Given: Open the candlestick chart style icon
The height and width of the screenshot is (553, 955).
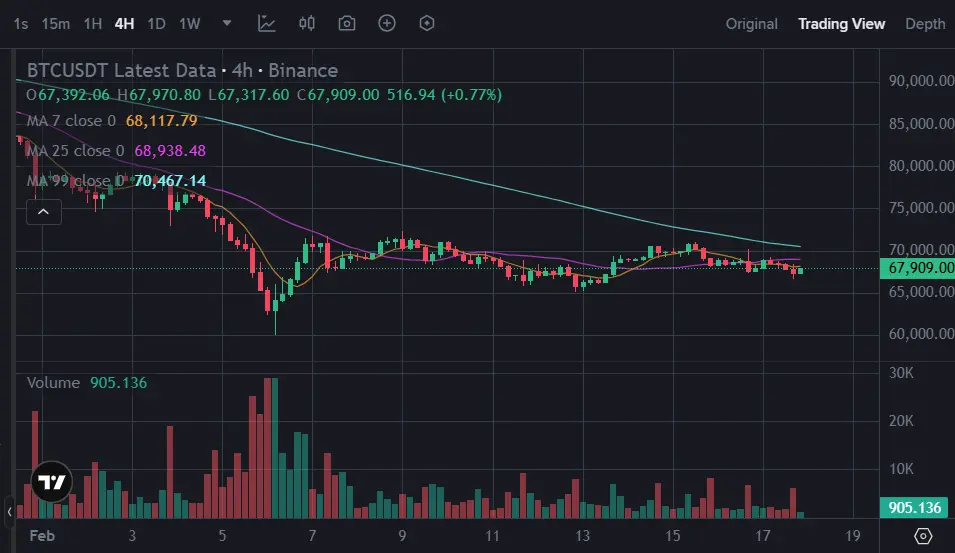Looking at the screenshot, I should click(x=307, y=24).
